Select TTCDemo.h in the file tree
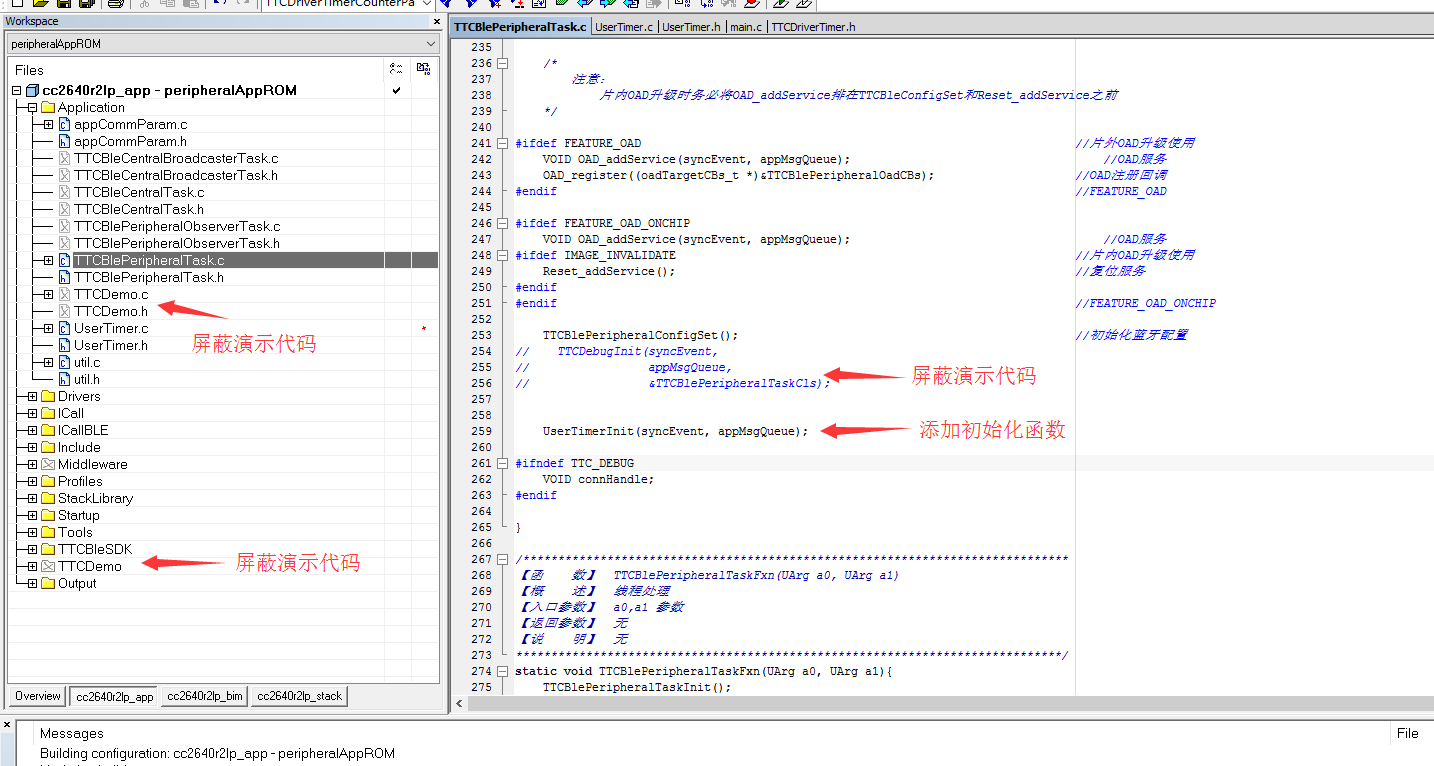Image resolution: width=1434 pixels, height=766 pixels. coord(111,311)
